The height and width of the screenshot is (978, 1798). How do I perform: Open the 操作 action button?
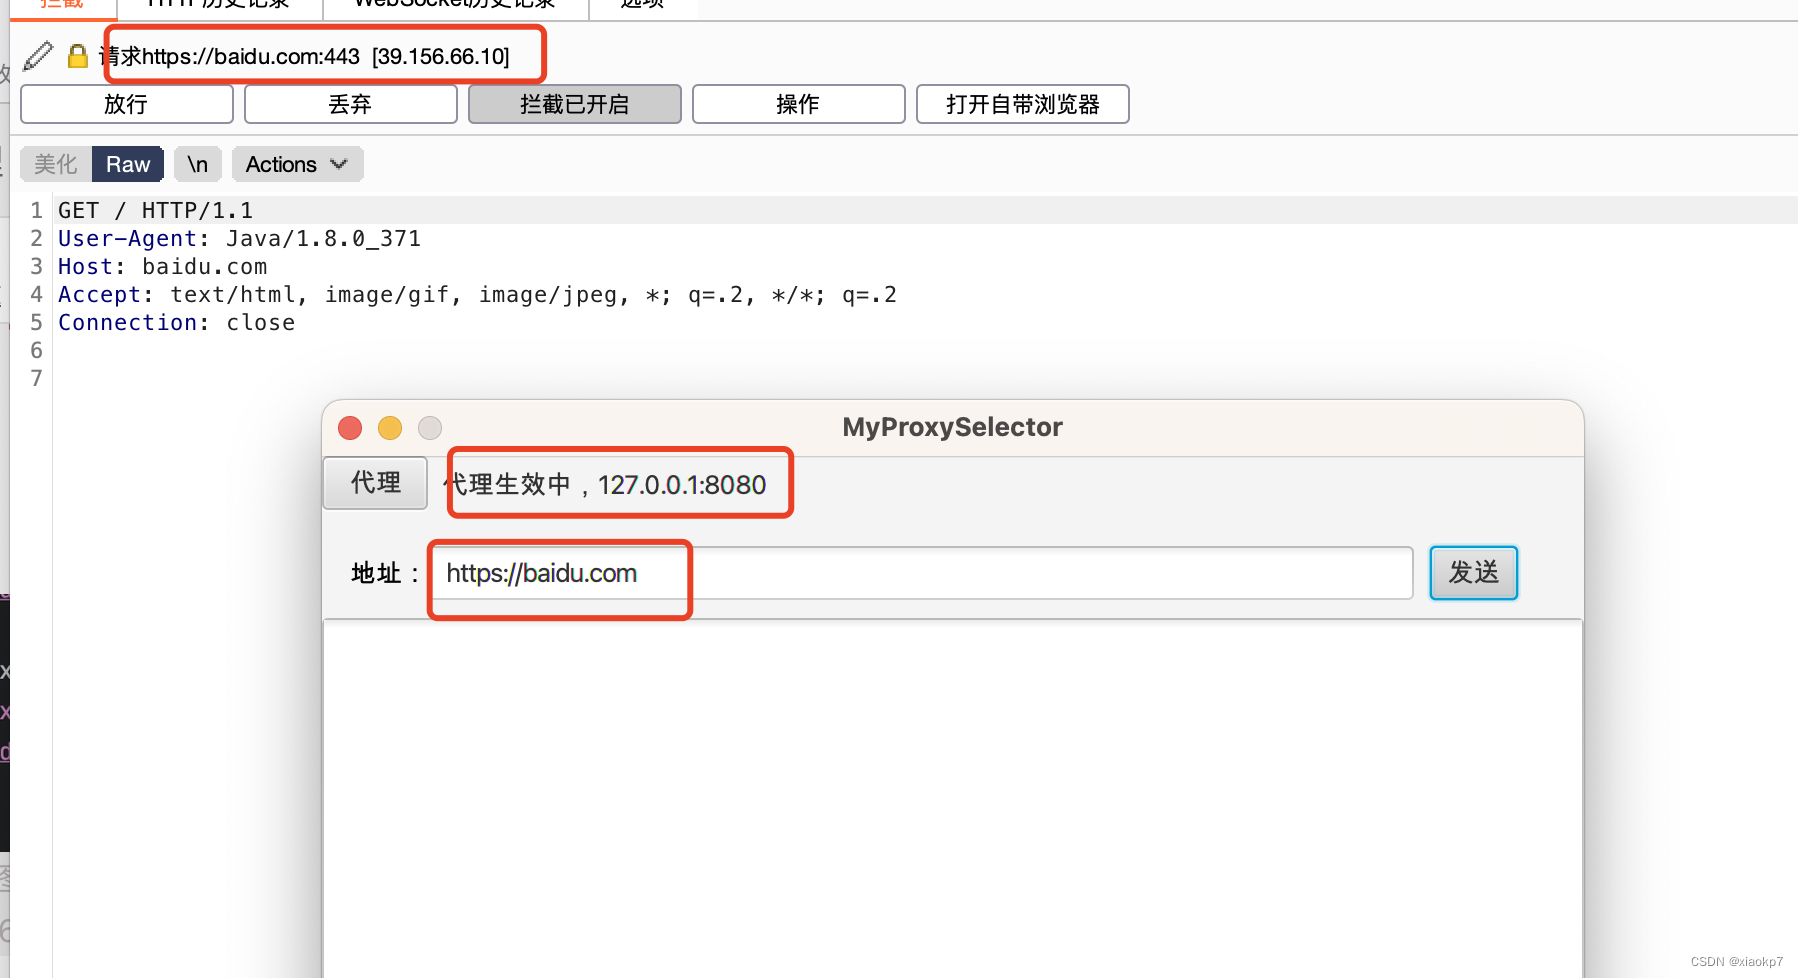coord(798,104)
